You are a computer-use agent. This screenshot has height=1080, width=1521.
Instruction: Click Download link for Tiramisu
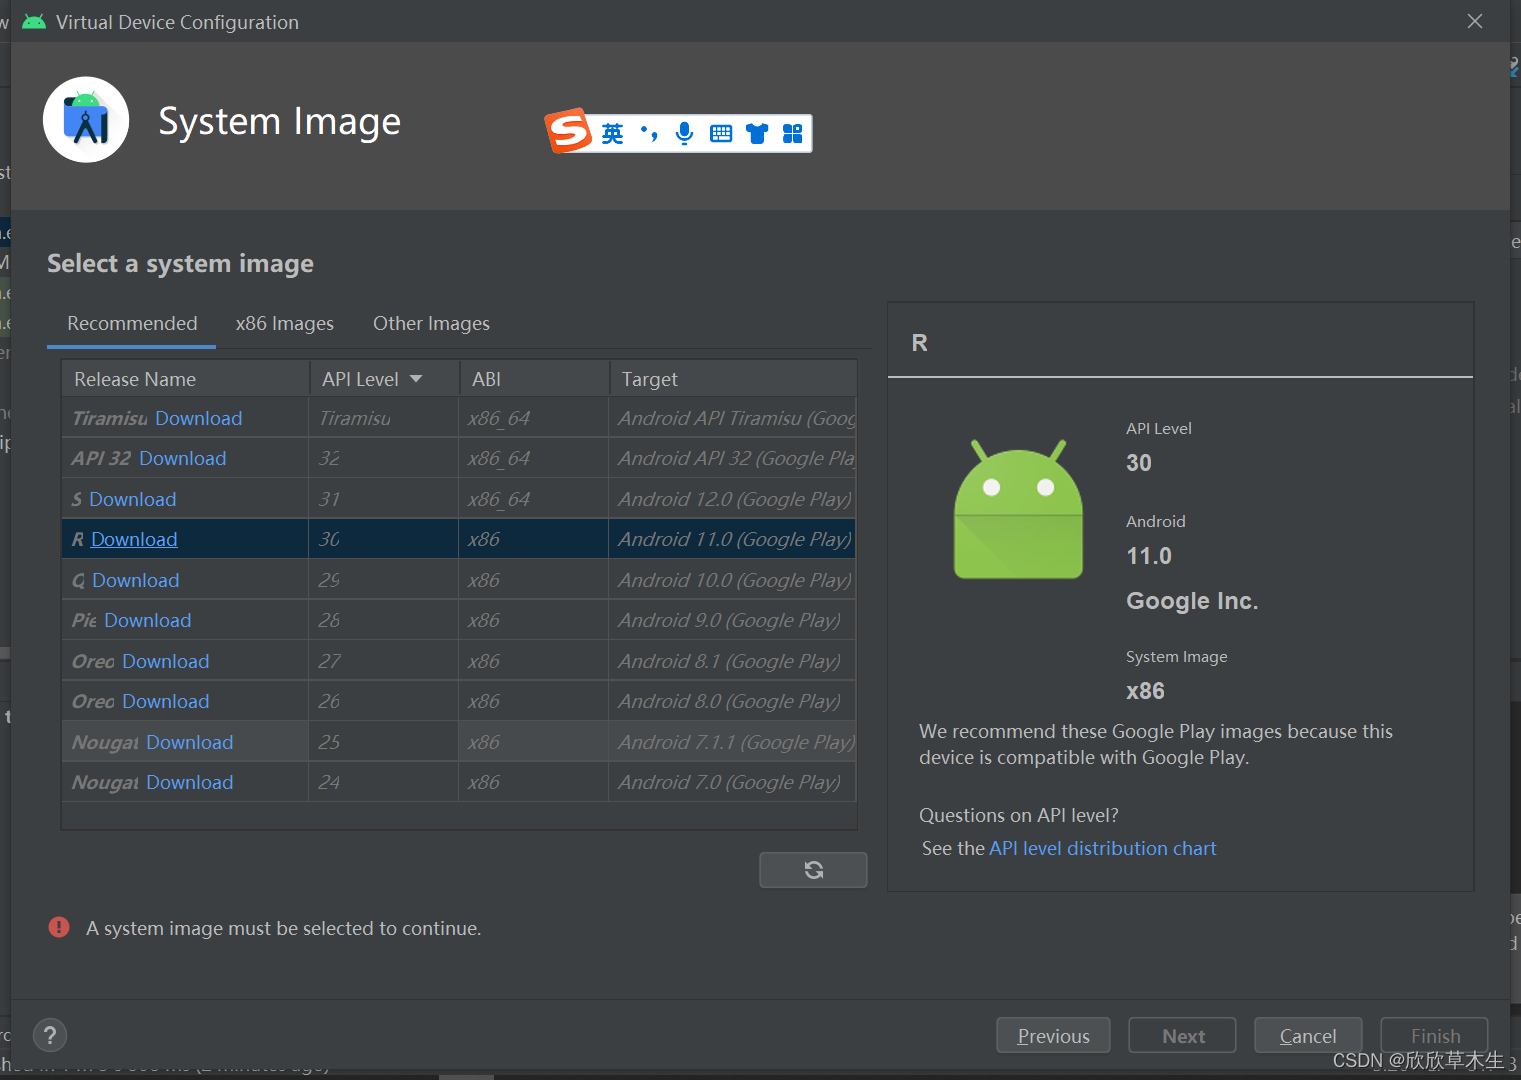tap(199, 418)
